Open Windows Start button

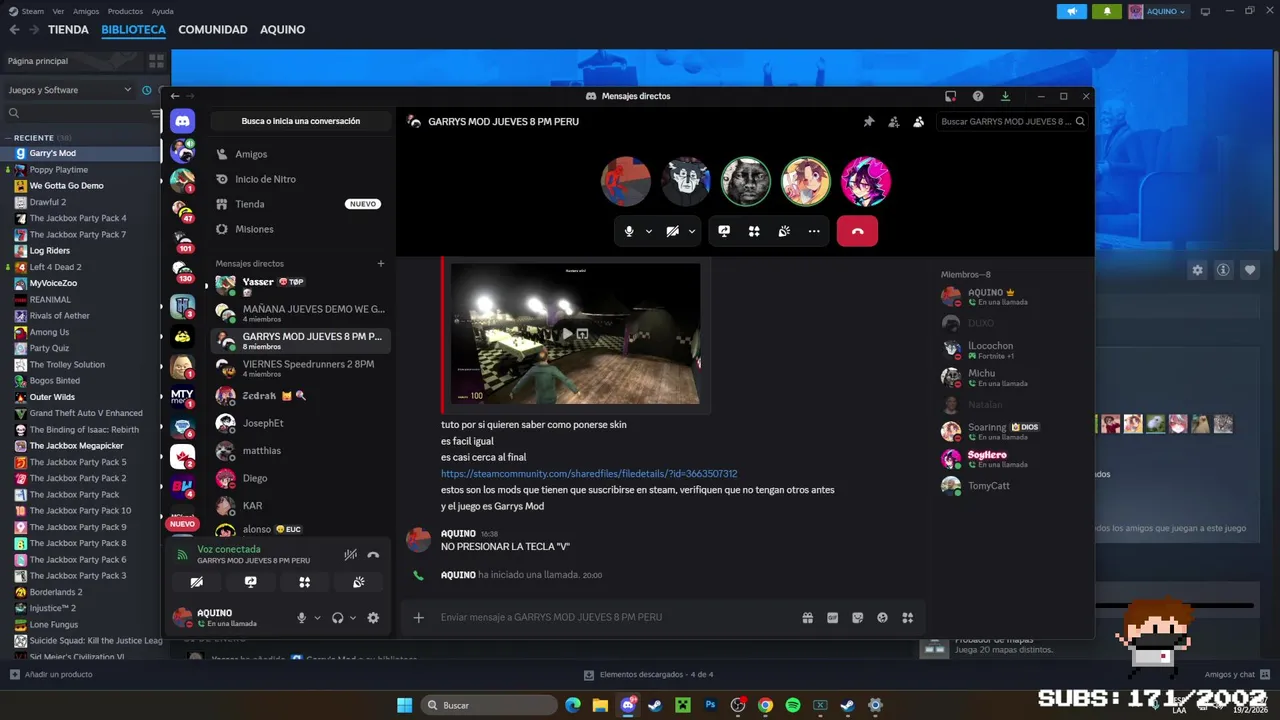point(404,705)
